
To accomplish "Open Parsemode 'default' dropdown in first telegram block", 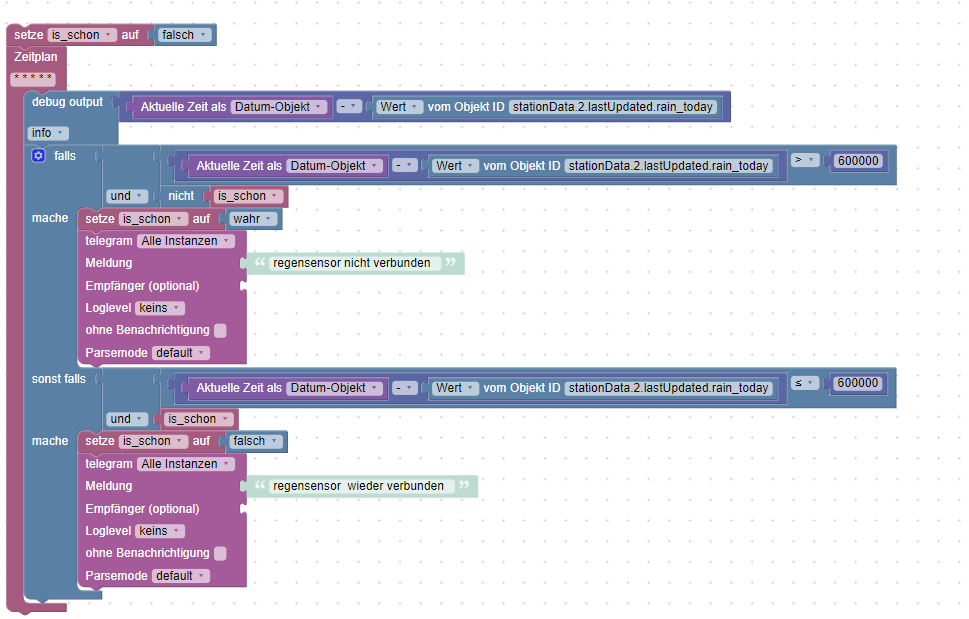I will [180, 353].
